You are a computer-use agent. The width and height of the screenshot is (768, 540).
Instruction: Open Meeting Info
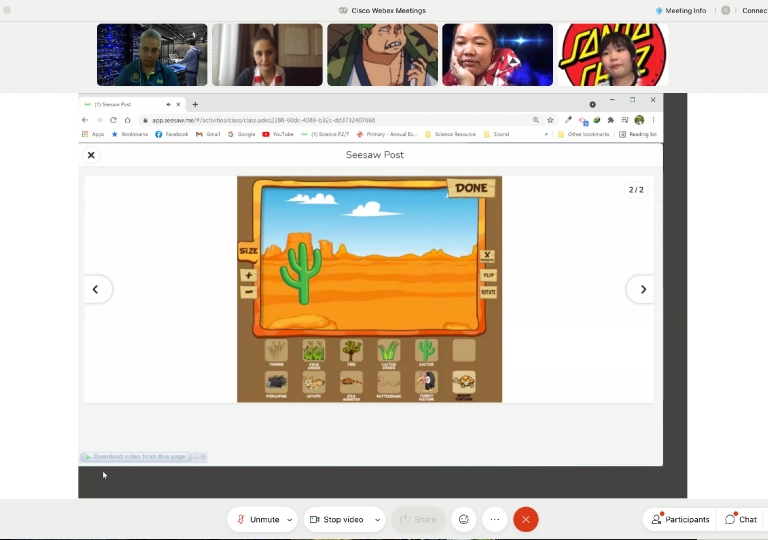coord(681,10)
